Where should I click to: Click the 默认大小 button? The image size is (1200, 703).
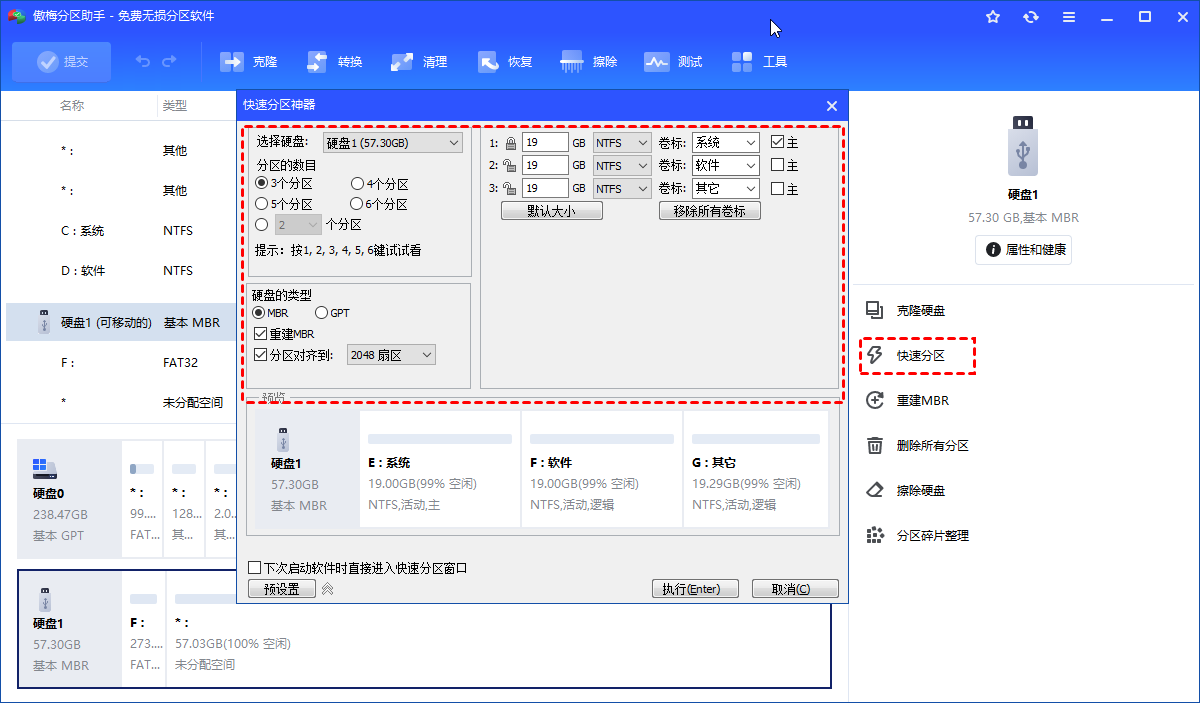pyautogui.click(x=552, y=211)
